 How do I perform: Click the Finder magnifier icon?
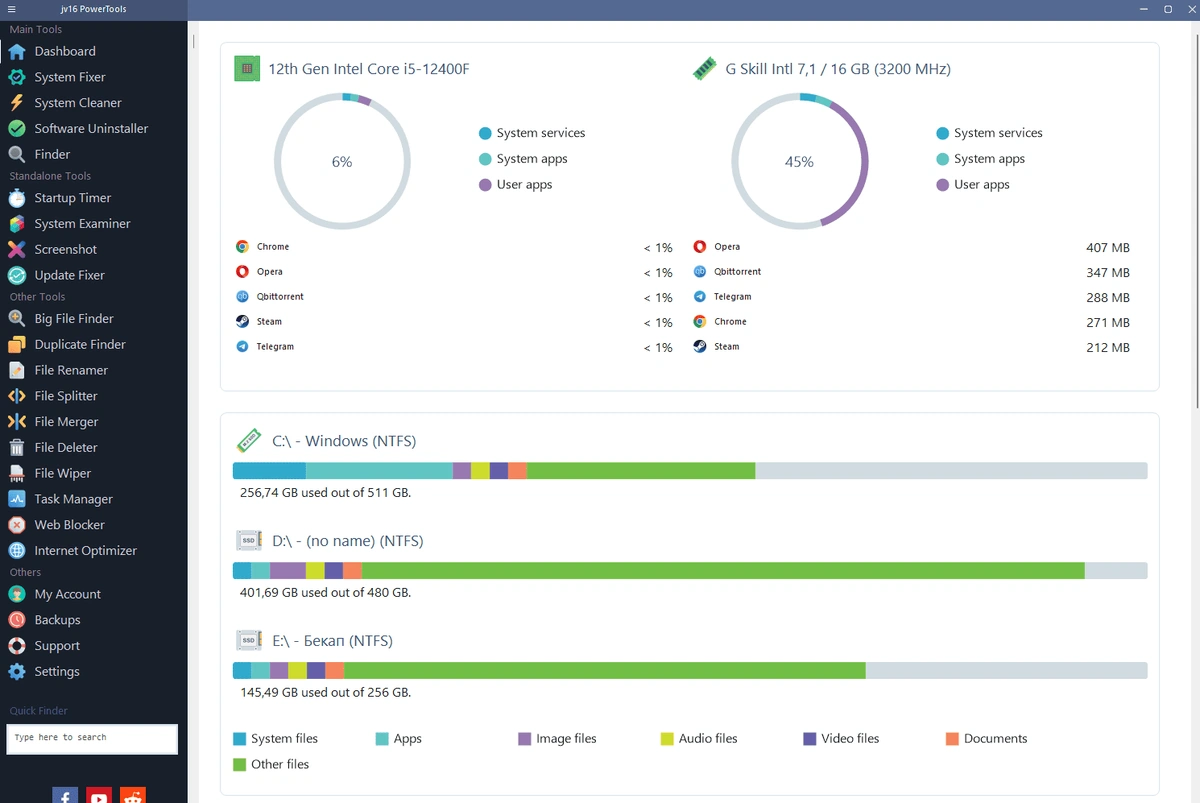[x=16, y=154]
